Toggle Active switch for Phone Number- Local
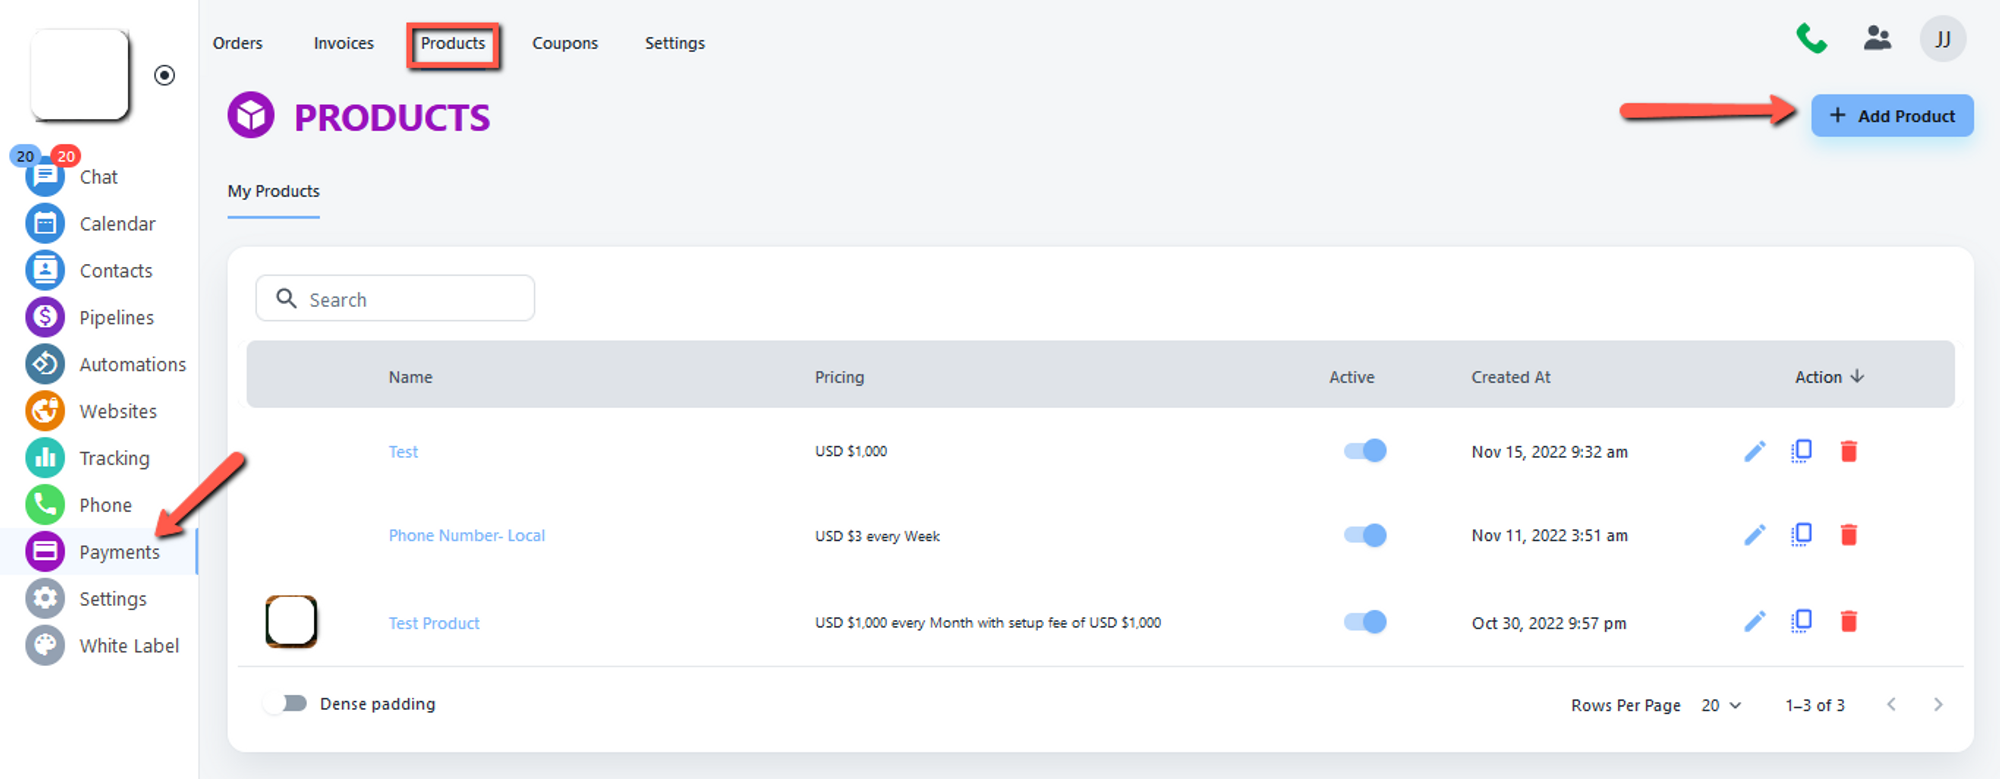Screen dimensions: 2000x779 tap(1365, 535)
